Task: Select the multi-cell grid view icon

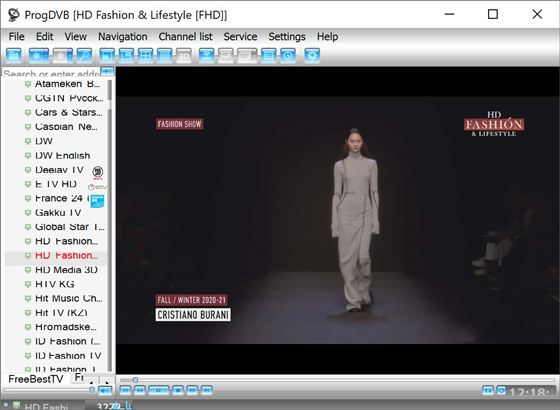Action: coord(164,56)
